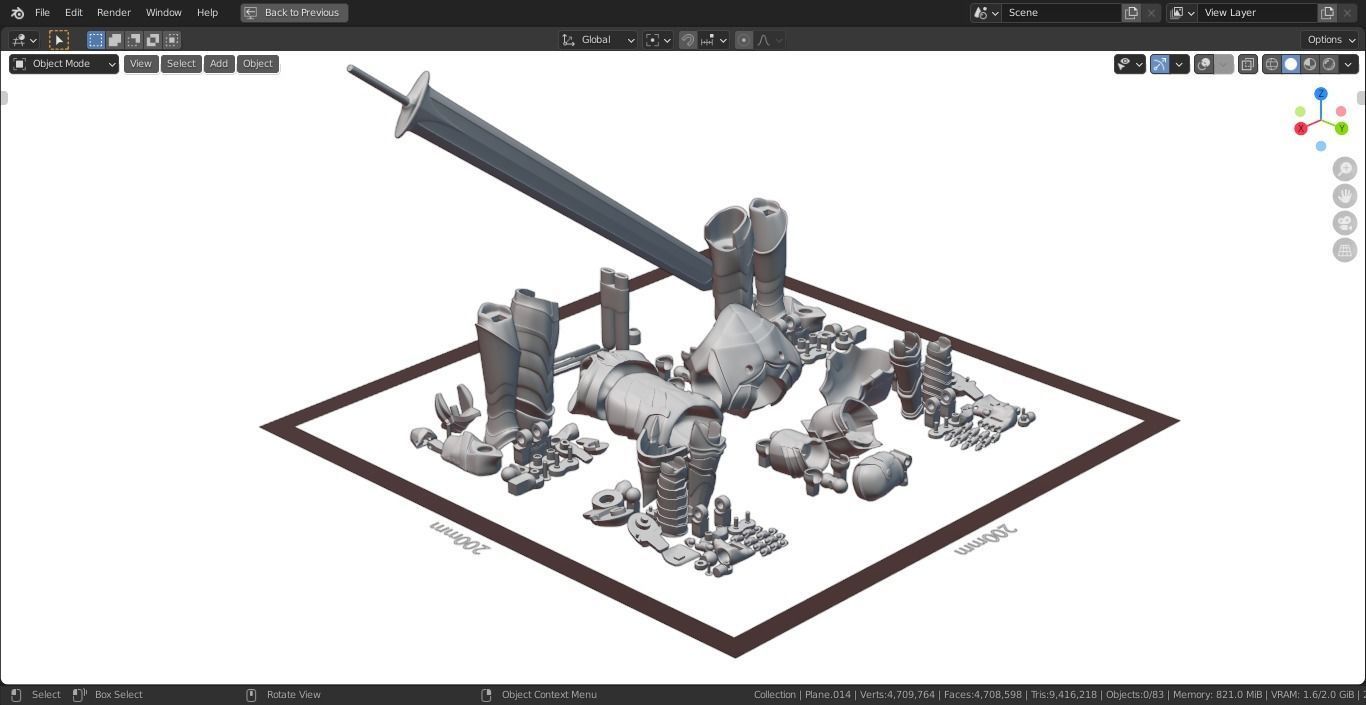Switch to Solid shading
Image resolution: width=1366 pixels, height=705 pixels.
tap(1291, 64)
